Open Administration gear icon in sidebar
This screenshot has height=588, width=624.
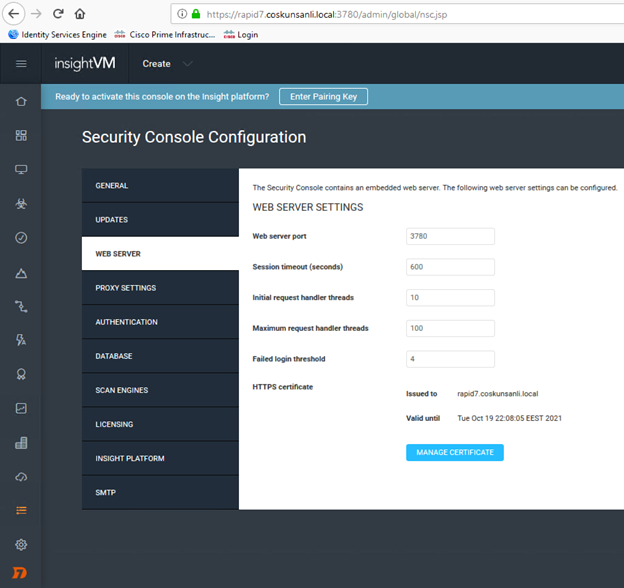click(x=21, y=545)
